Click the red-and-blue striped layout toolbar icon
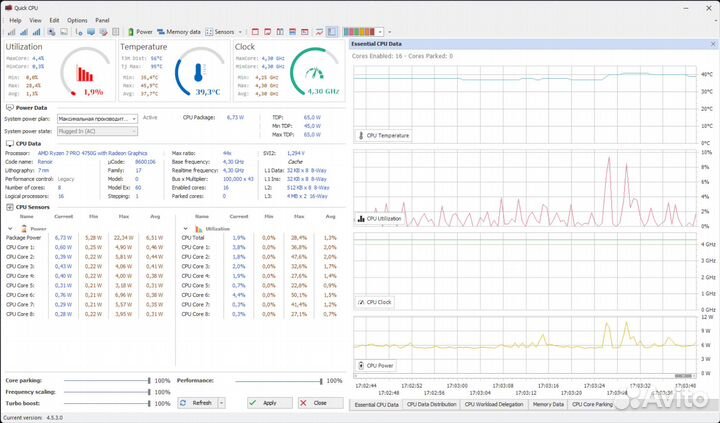Screen dimensions: 720x423 (x=292, y=32)
